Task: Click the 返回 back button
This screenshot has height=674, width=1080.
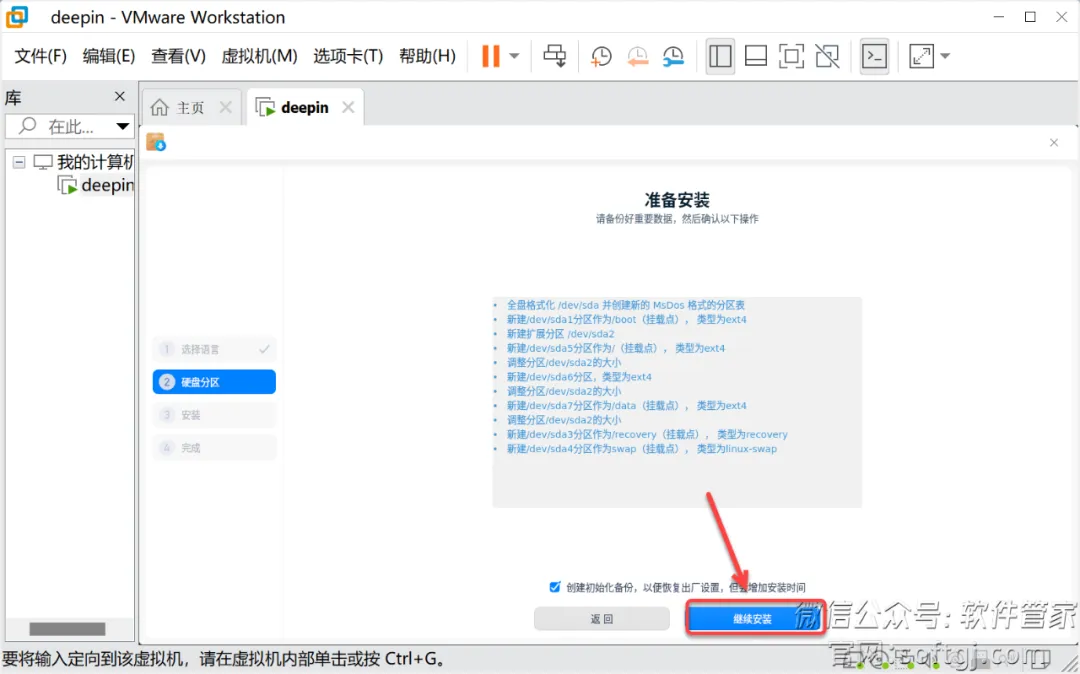Action: tap(601, 619)
